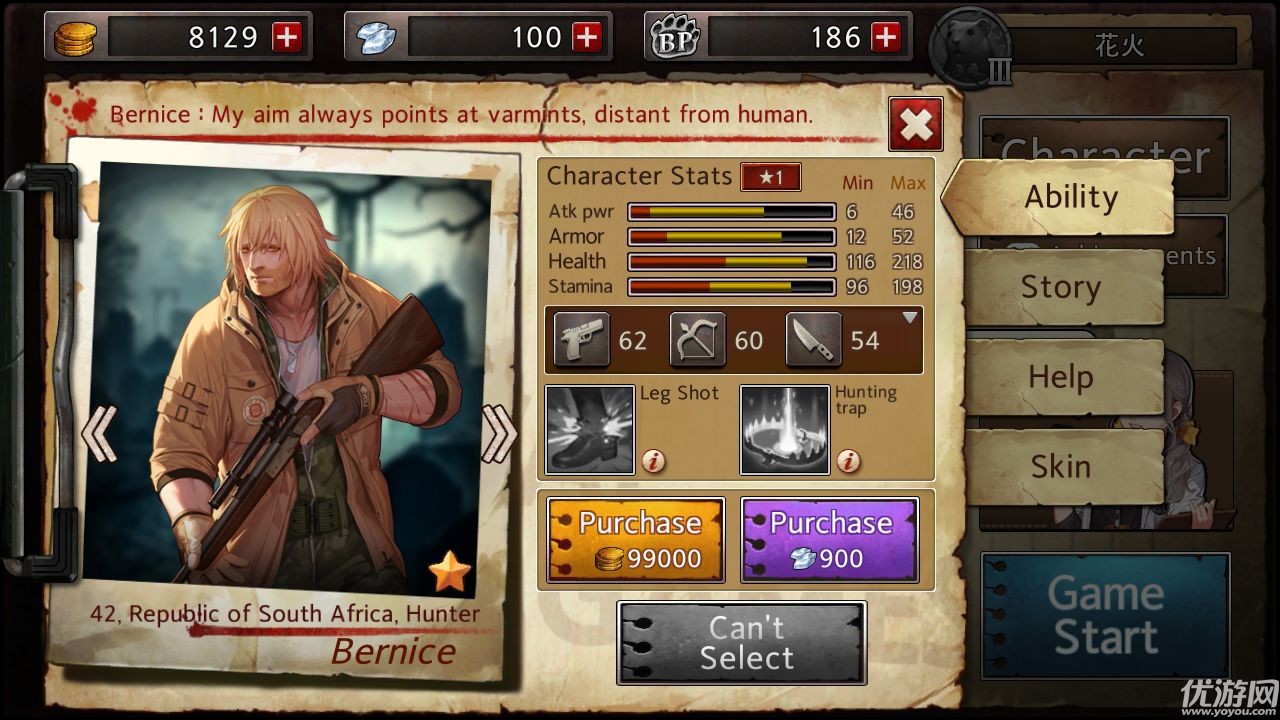Add more gold coins with plus button

[287, 37]
